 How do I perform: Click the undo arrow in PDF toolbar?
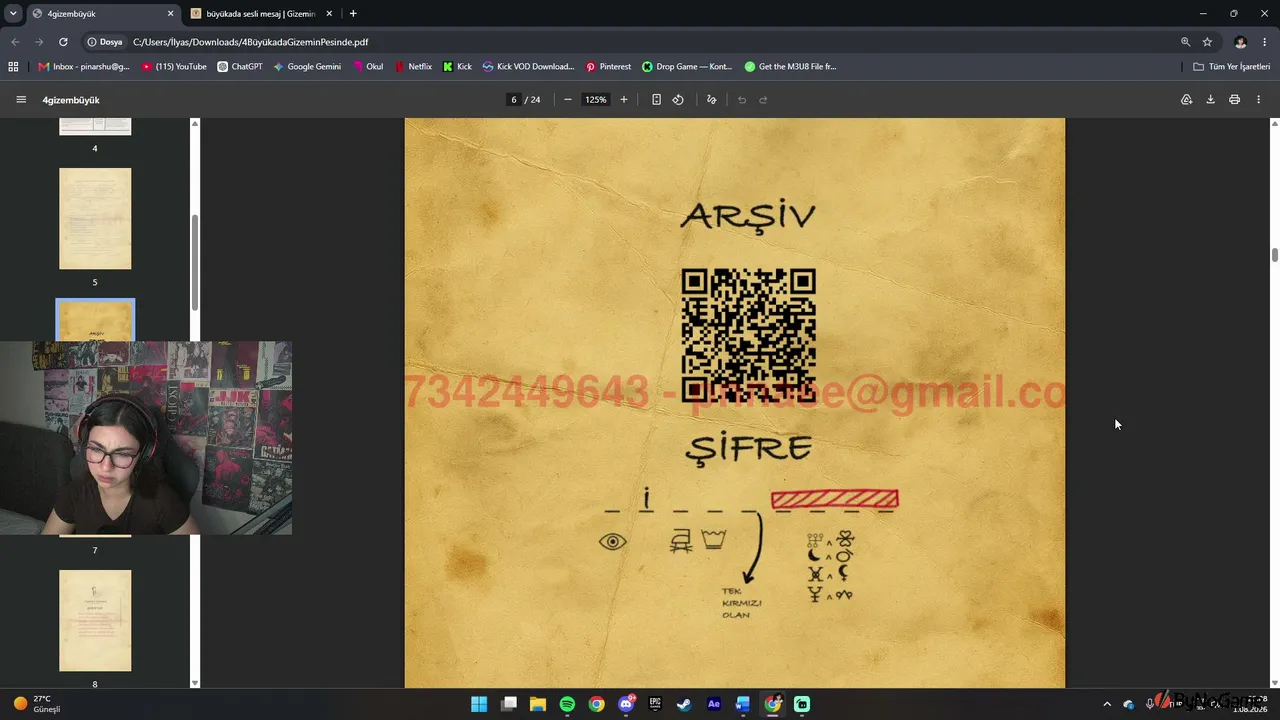[x=742, y=100]
